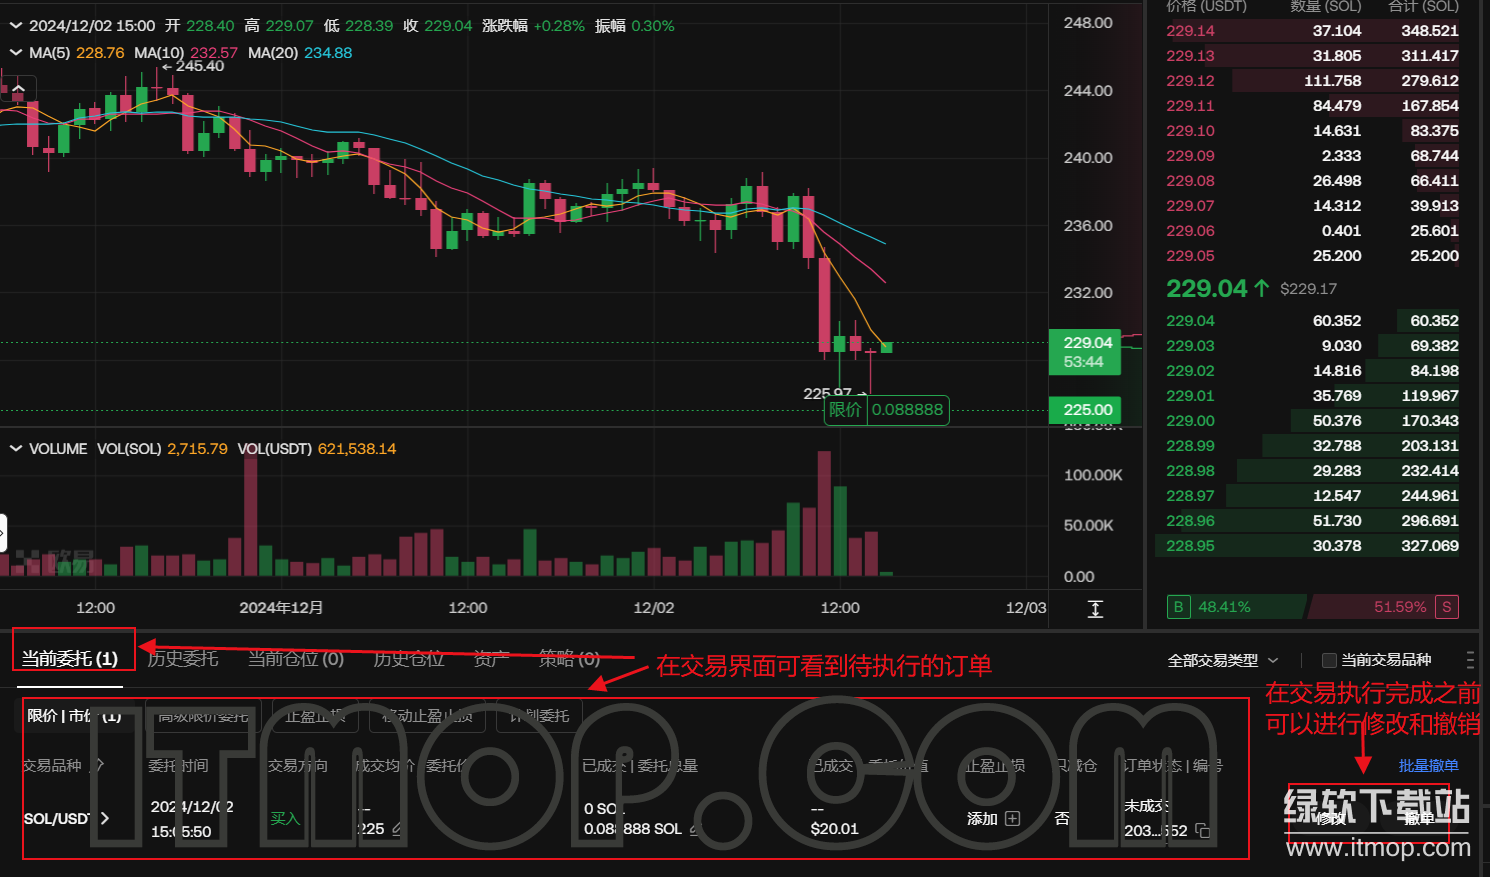Open the 历史仓位 tab
The width and height of the screenshot is (1490, 877).
[408, 659]
